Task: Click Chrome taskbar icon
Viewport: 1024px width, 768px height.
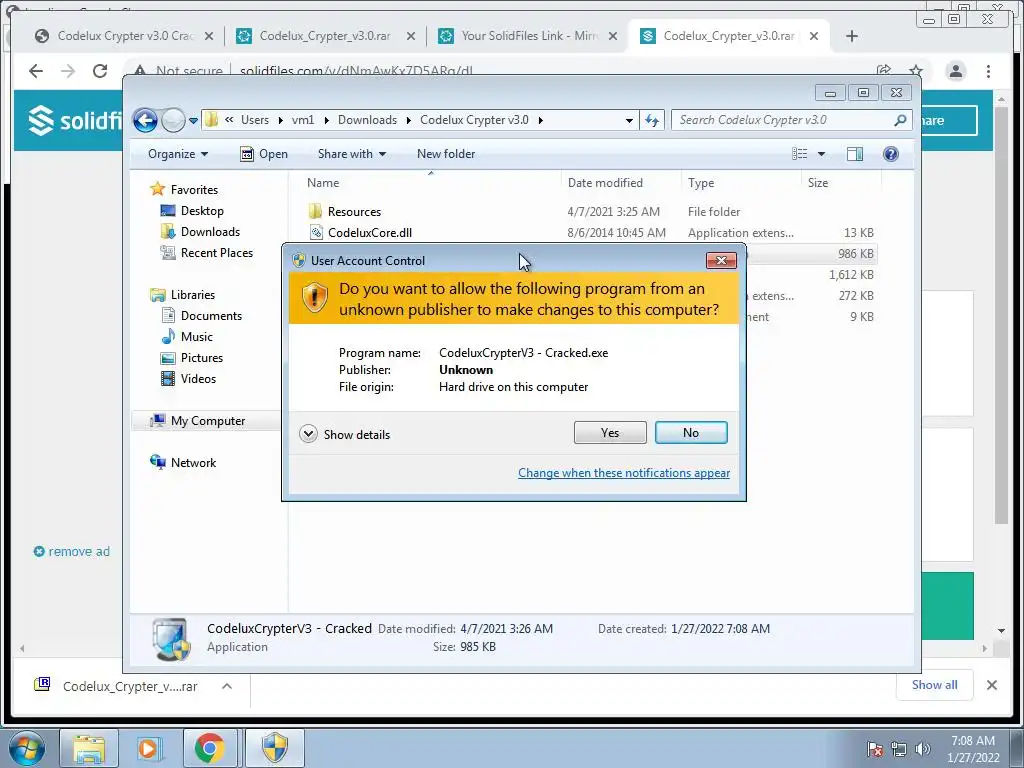Action: click(209, 748)
